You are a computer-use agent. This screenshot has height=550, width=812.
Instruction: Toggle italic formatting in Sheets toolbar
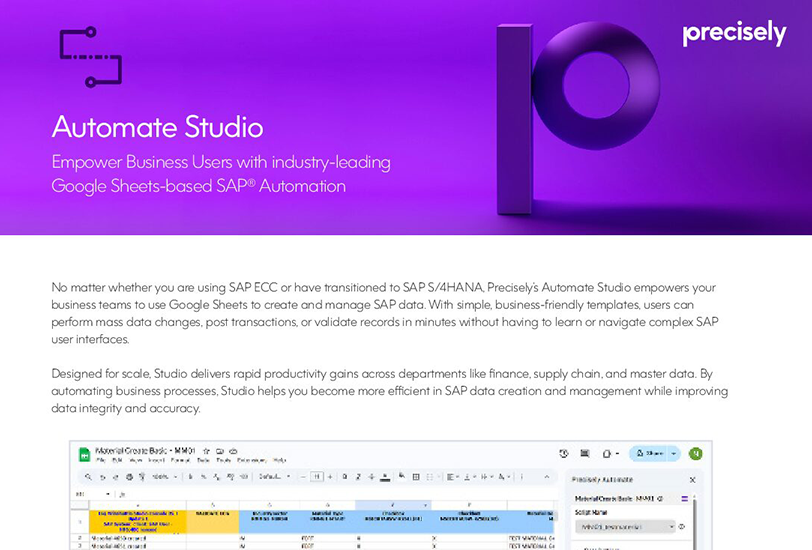358,477
